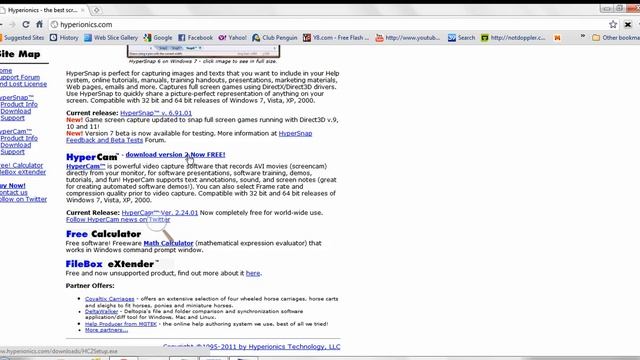Open Contact us in the sidebar
The height and width of the screenshot is (360, 640).
click(x=14, y=193)
